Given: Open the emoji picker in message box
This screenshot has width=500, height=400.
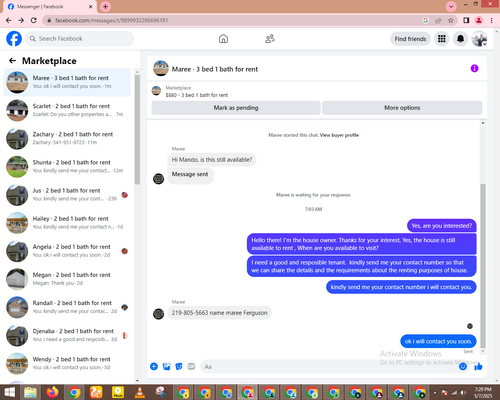Looking at the screenshot, I should click(x=463, y=366).
